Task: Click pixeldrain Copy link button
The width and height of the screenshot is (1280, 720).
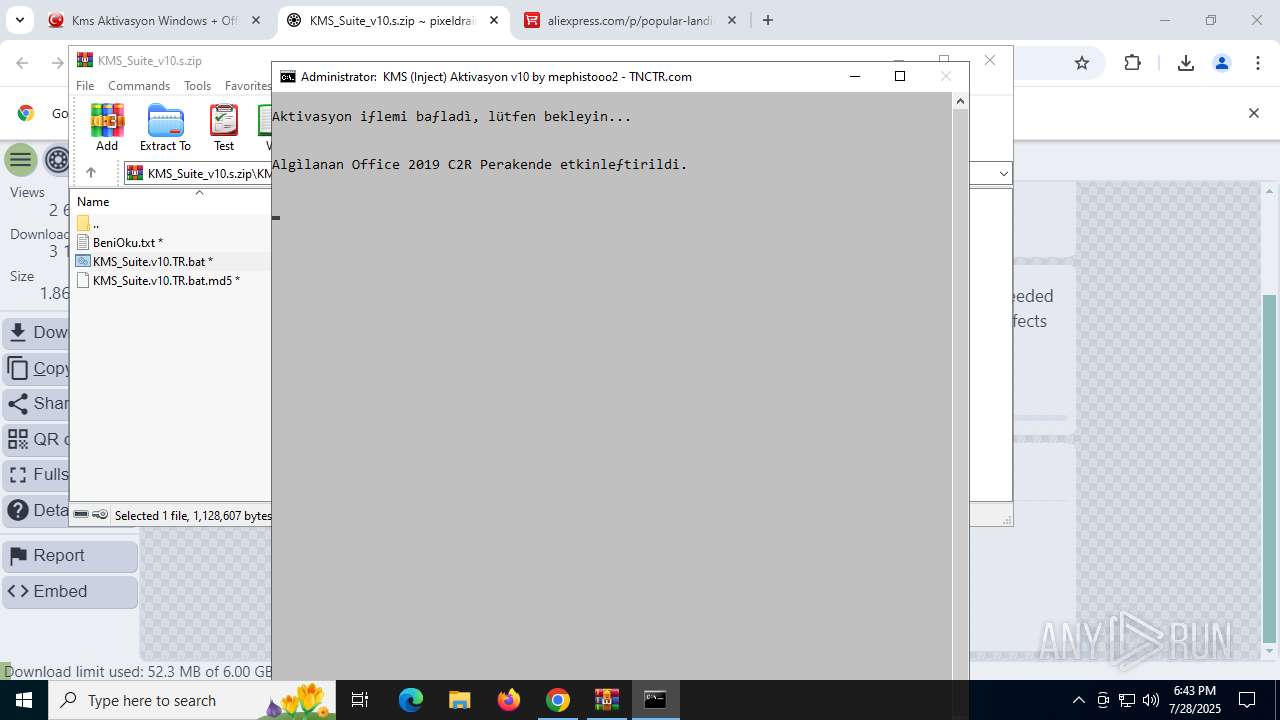Action: [37, 368]
